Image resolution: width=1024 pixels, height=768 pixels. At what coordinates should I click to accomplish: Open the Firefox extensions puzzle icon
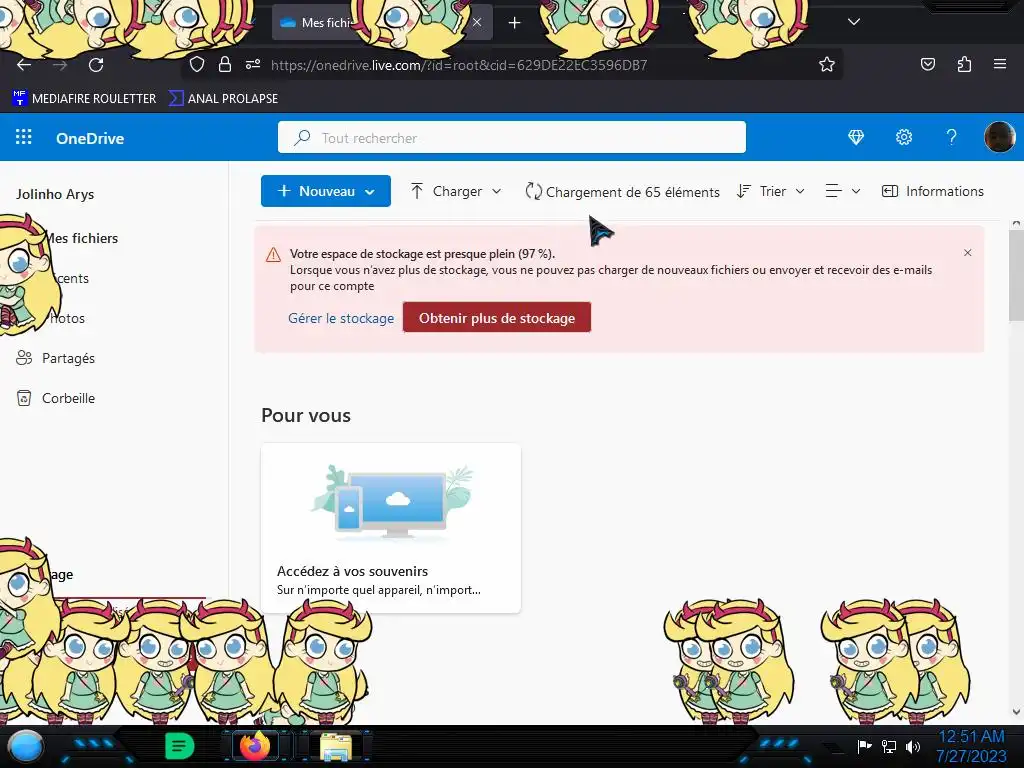click(x=964, y=65)
